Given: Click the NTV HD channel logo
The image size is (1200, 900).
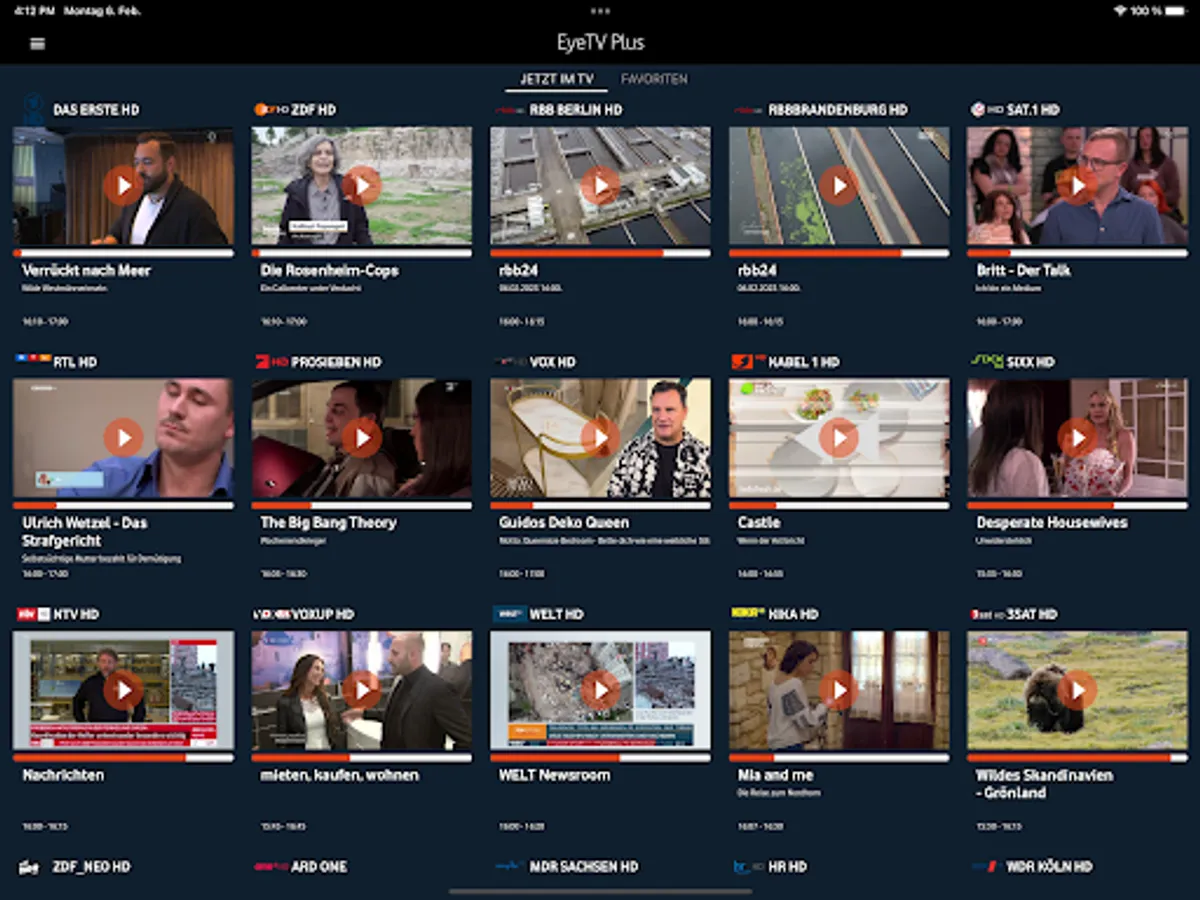Looking at the screenshot, I should click(32, 614).
